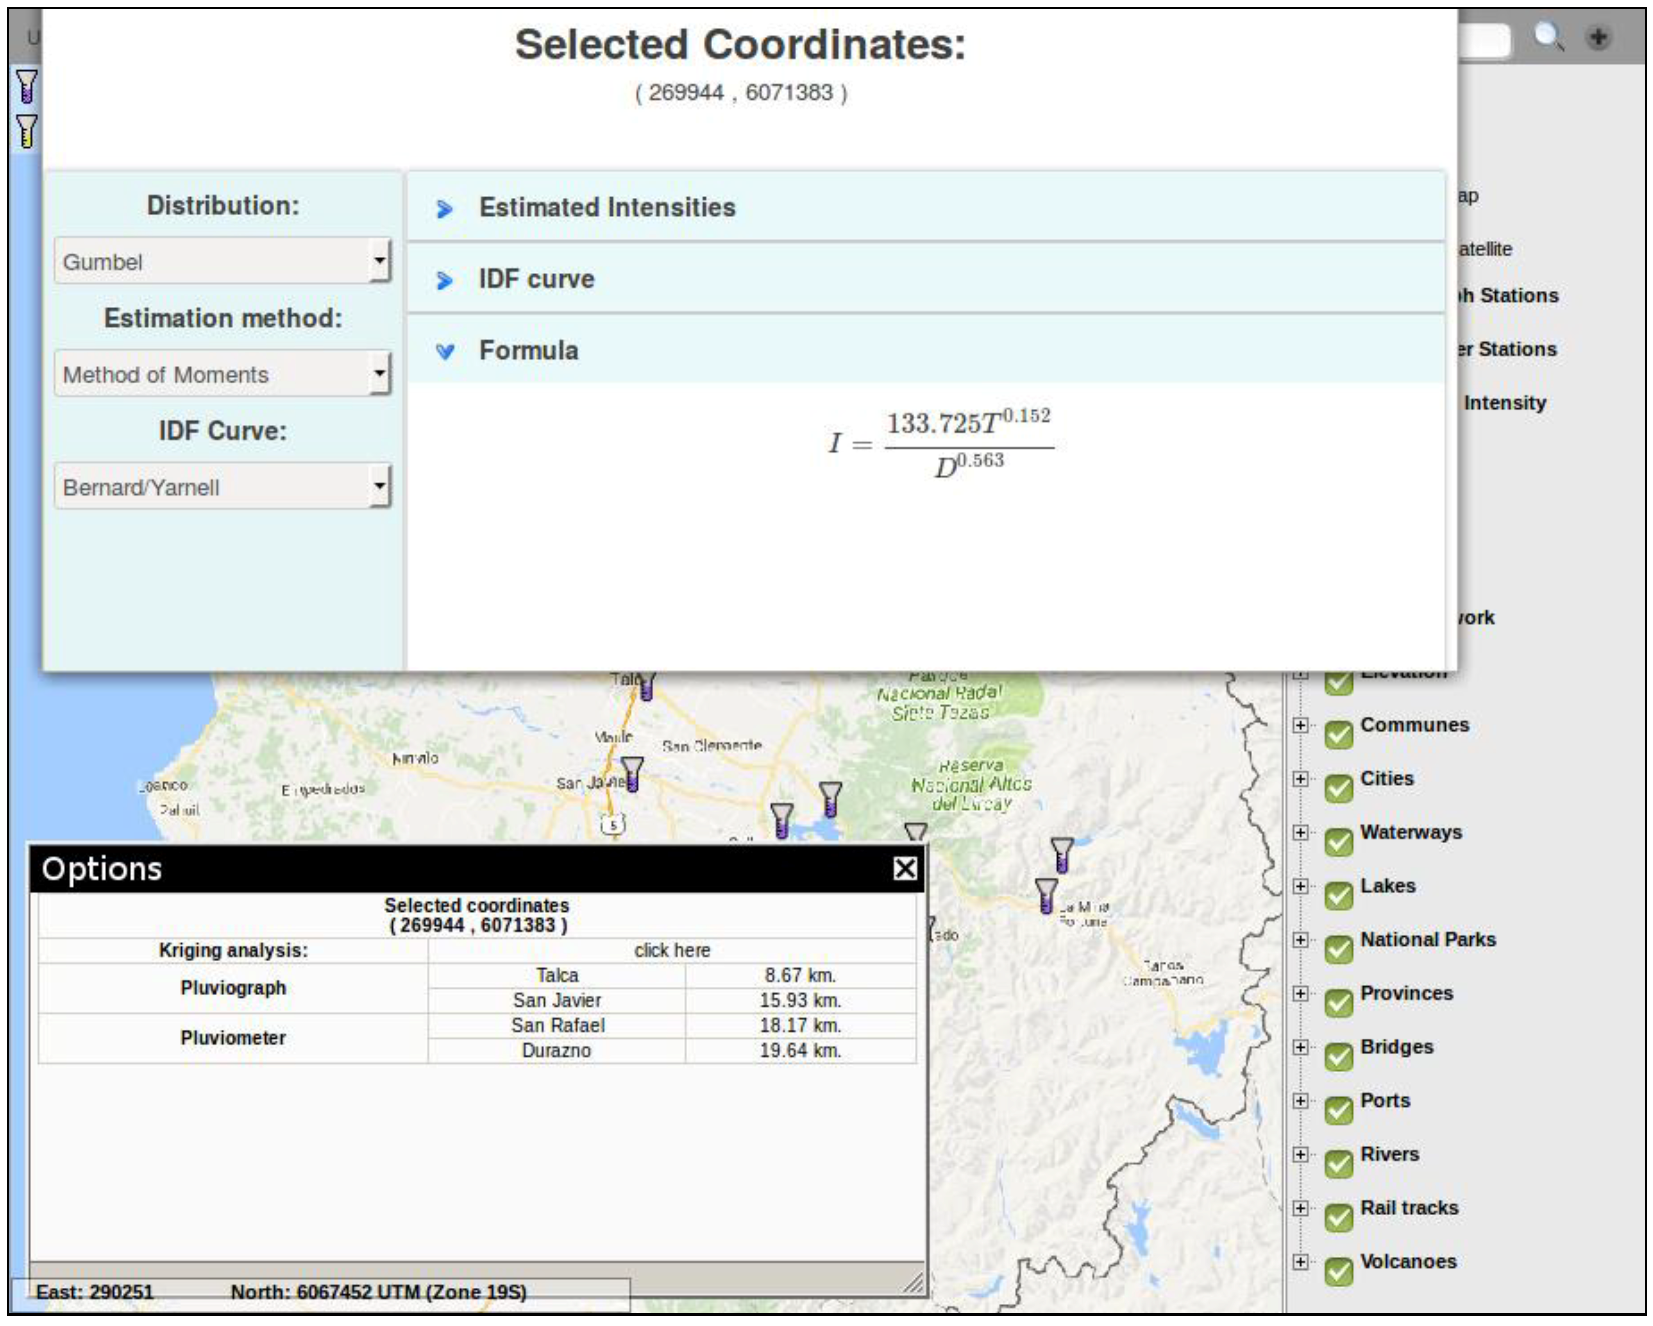Expand the IDF curve section
The height and width of the screenshot is (1326, 1653).
536,280
